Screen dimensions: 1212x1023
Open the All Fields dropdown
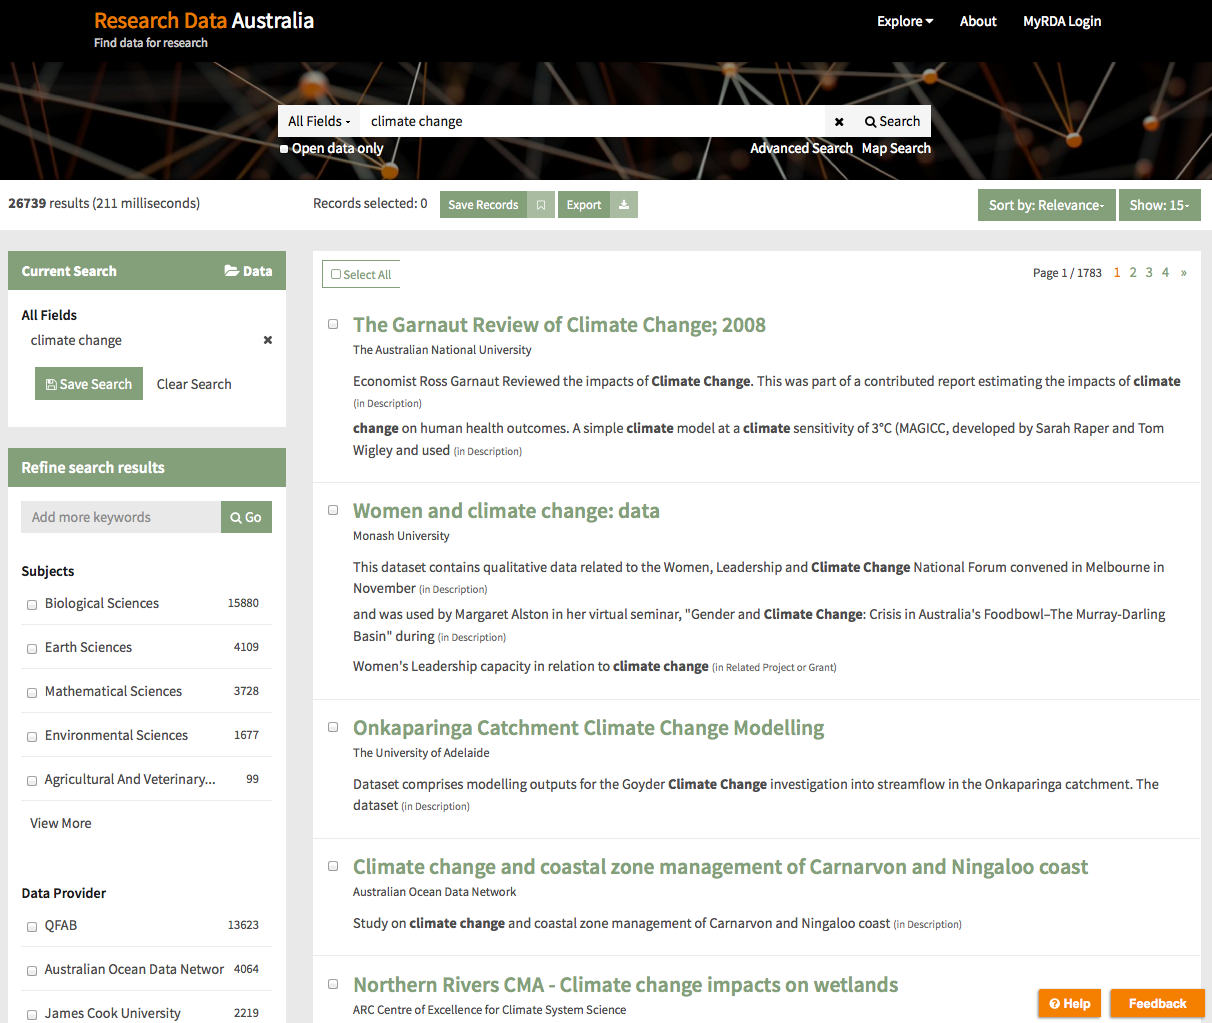pyautogui.click(x=319, y=122)
